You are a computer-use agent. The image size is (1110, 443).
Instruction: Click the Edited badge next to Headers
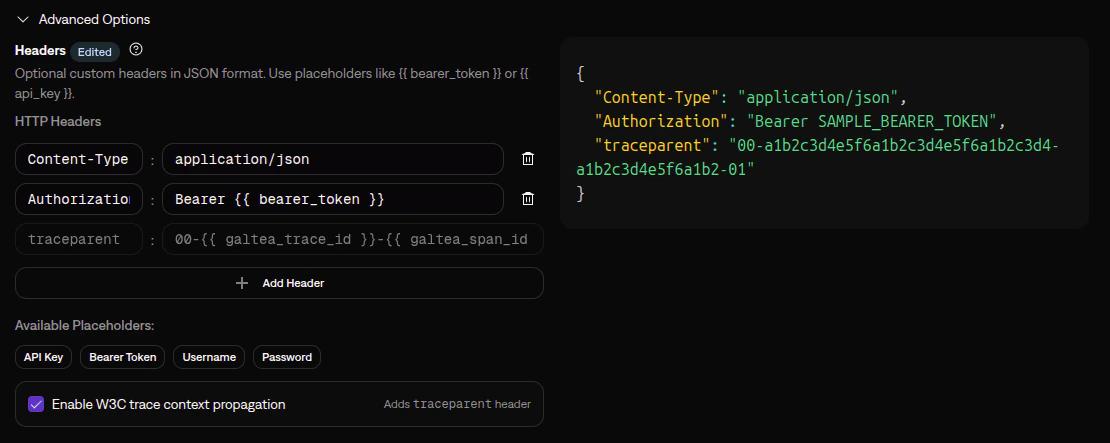[x=95, y=52]
